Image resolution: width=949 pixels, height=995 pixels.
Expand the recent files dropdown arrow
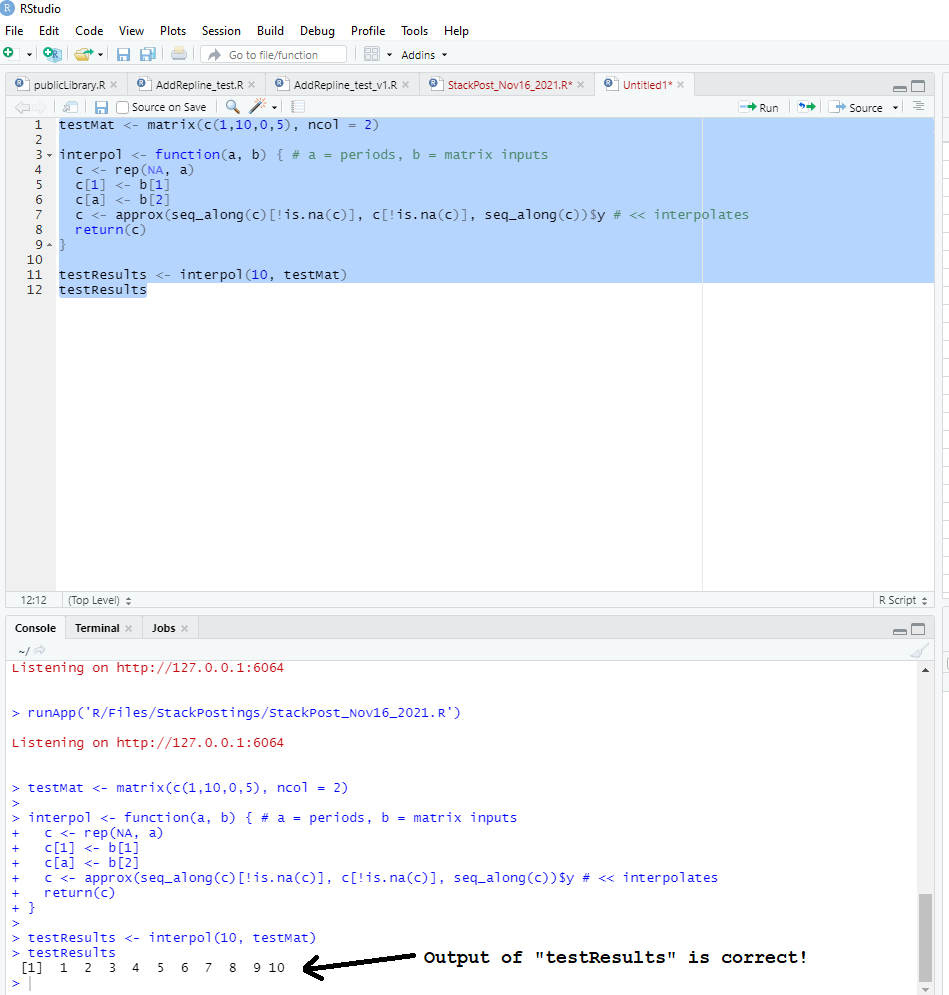click(x=100, y=55)
